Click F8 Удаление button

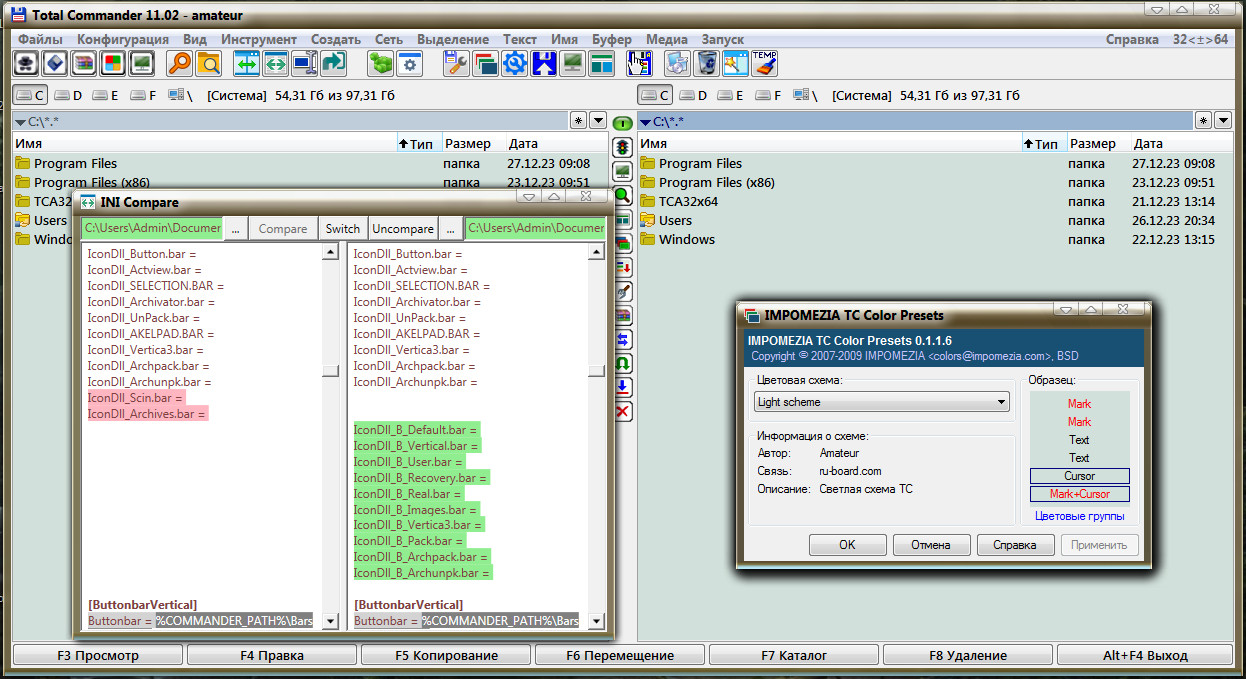tap(967, 656)
